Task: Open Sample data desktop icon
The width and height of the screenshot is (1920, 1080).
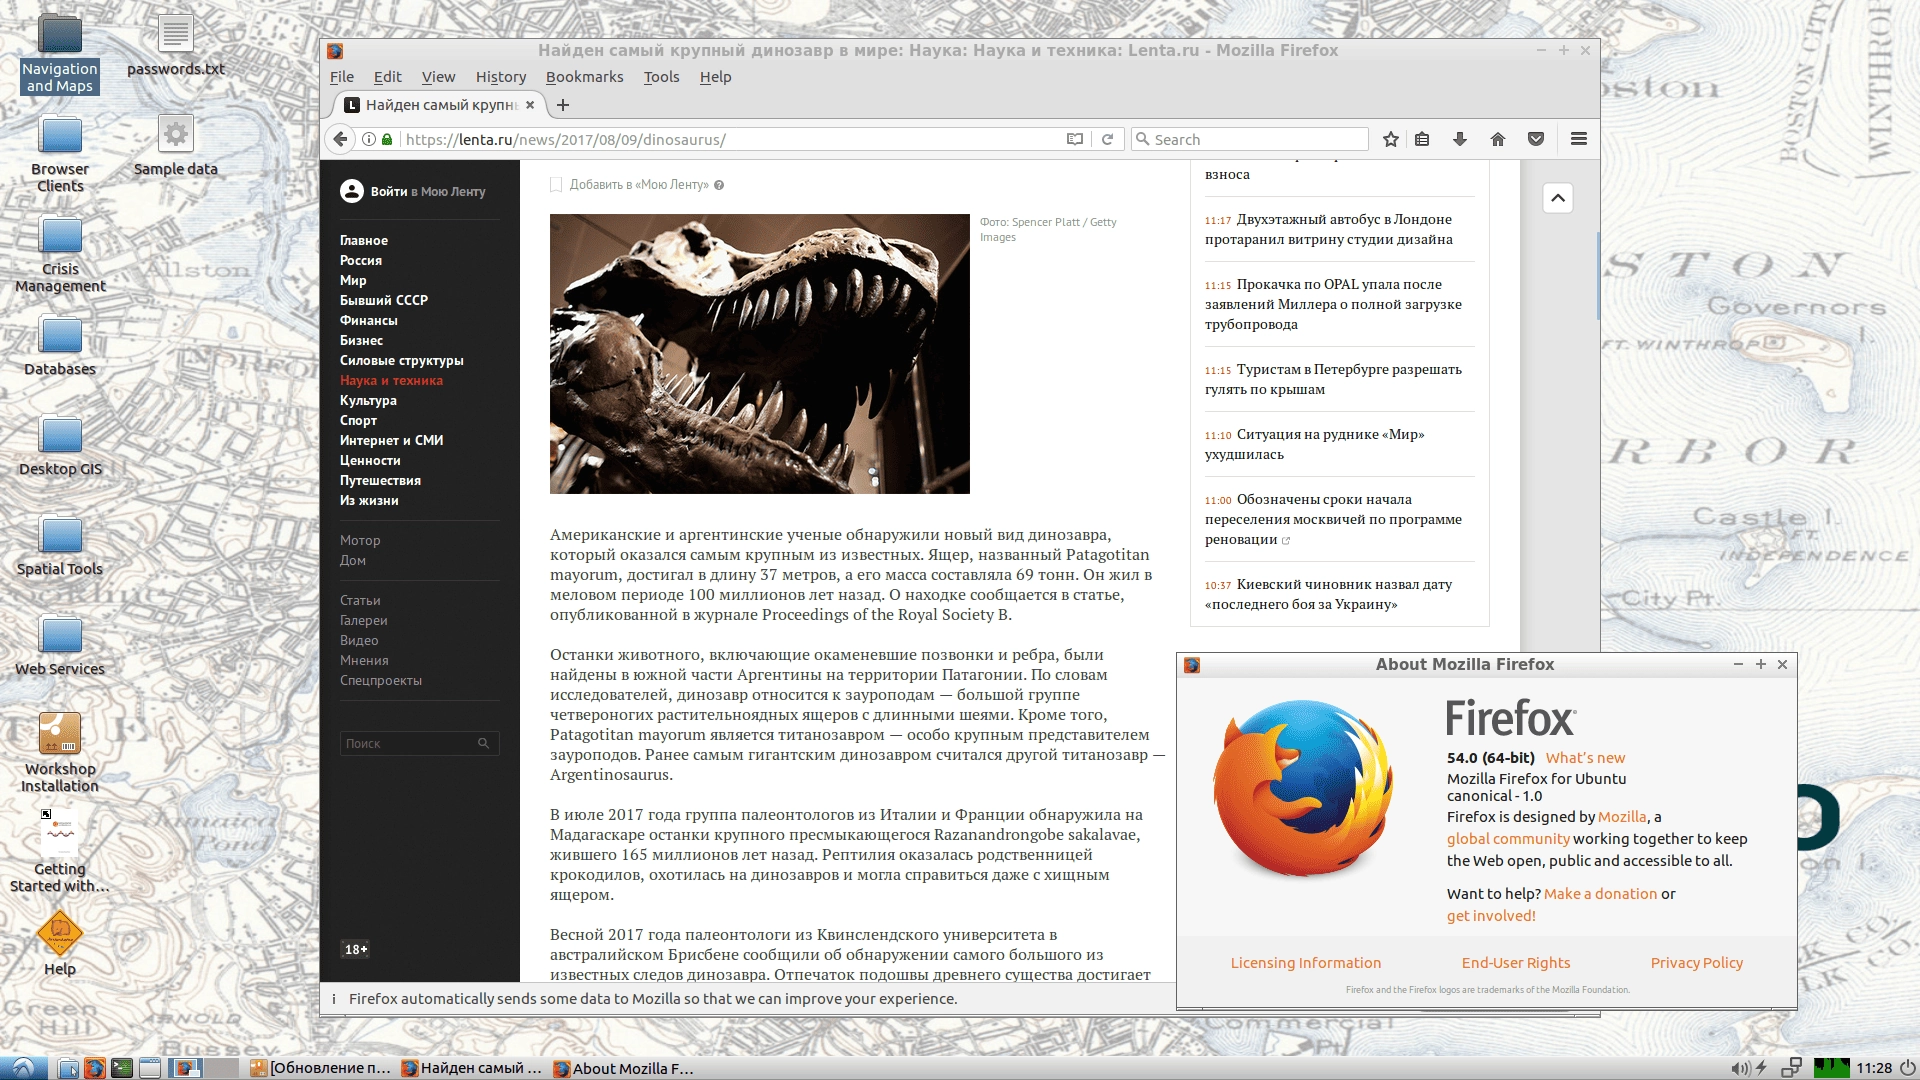Action: click(176, 145)
